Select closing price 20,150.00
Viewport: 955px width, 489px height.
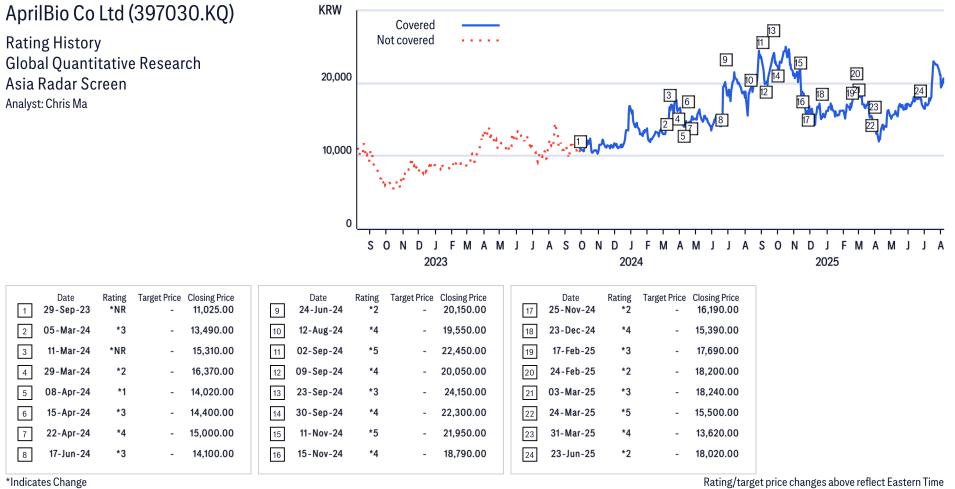(464, 309)
